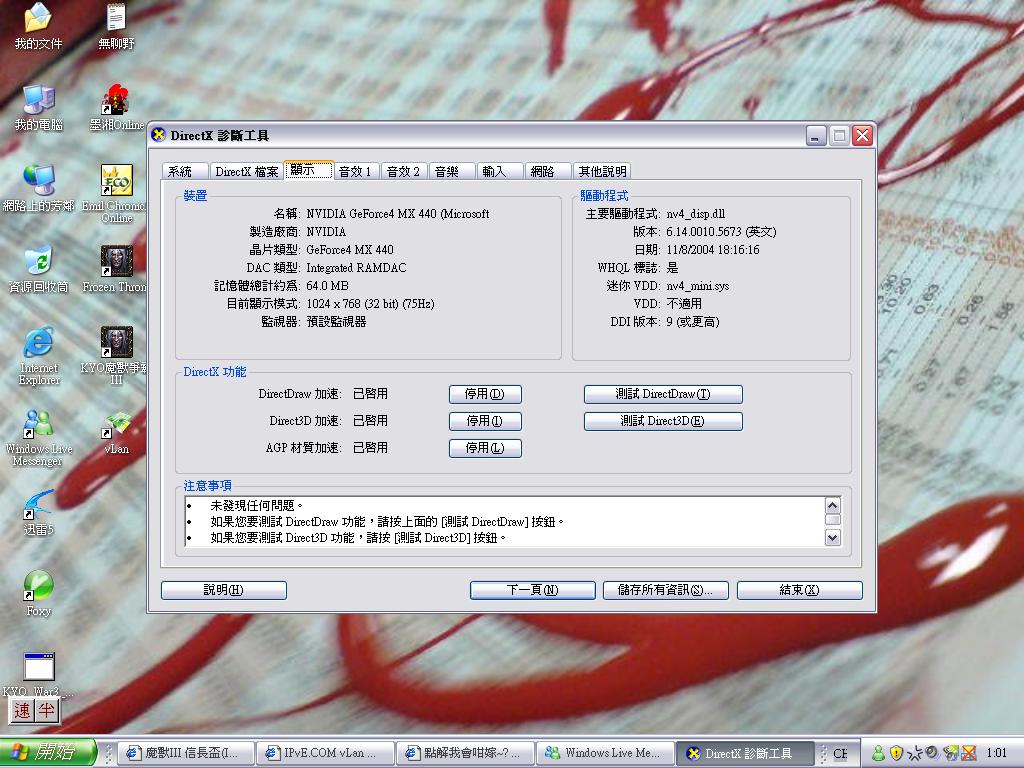The image size is (1024, 768).
Task: Launch the Foxy desktop shortcut
Action: (x=38, y=586)
